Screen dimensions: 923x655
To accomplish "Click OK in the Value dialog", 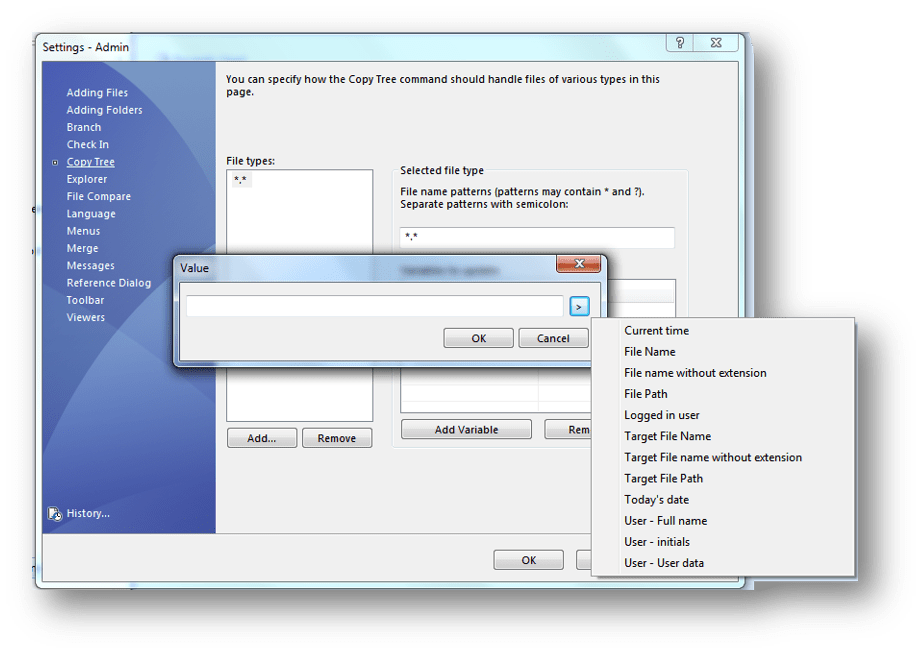I will pos(479,338).
